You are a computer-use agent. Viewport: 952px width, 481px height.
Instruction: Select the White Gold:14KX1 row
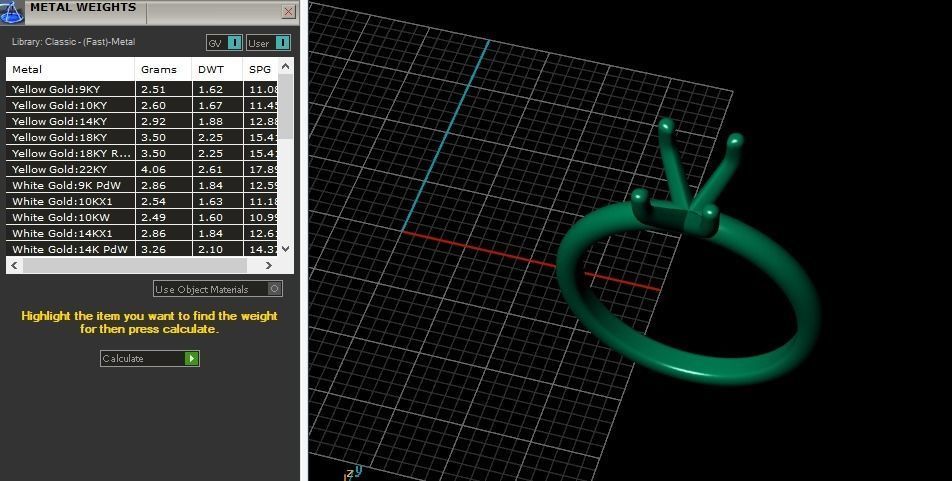pyautogui.click(x=141, y=233)
